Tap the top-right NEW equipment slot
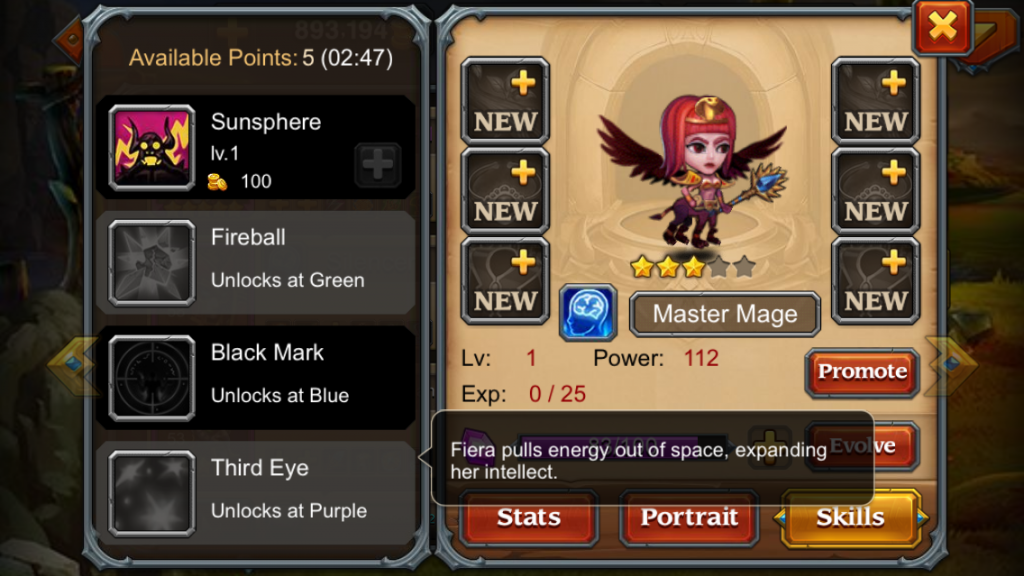The image size is (1024, 576). [x=875, y=101]
